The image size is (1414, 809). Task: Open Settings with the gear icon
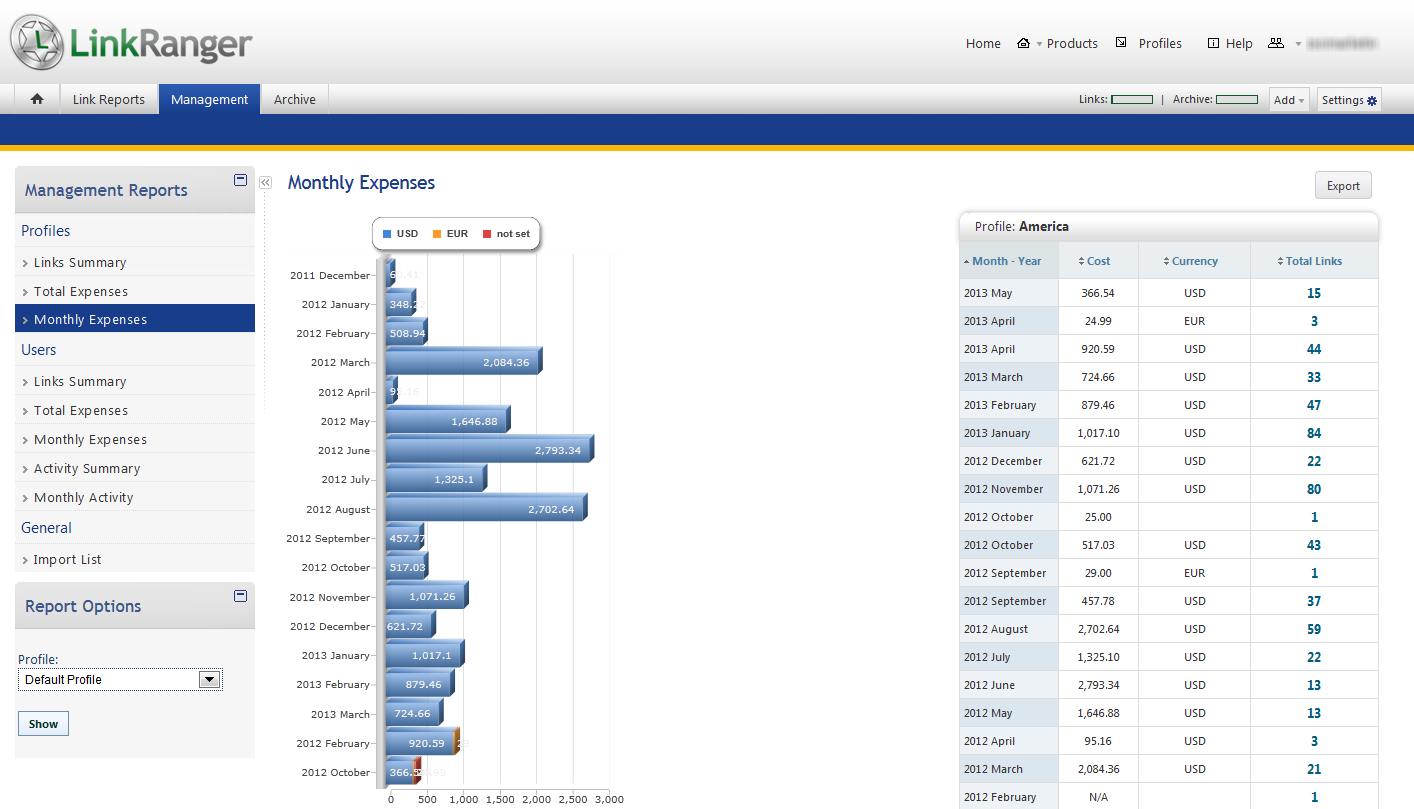pos(1349,100)
